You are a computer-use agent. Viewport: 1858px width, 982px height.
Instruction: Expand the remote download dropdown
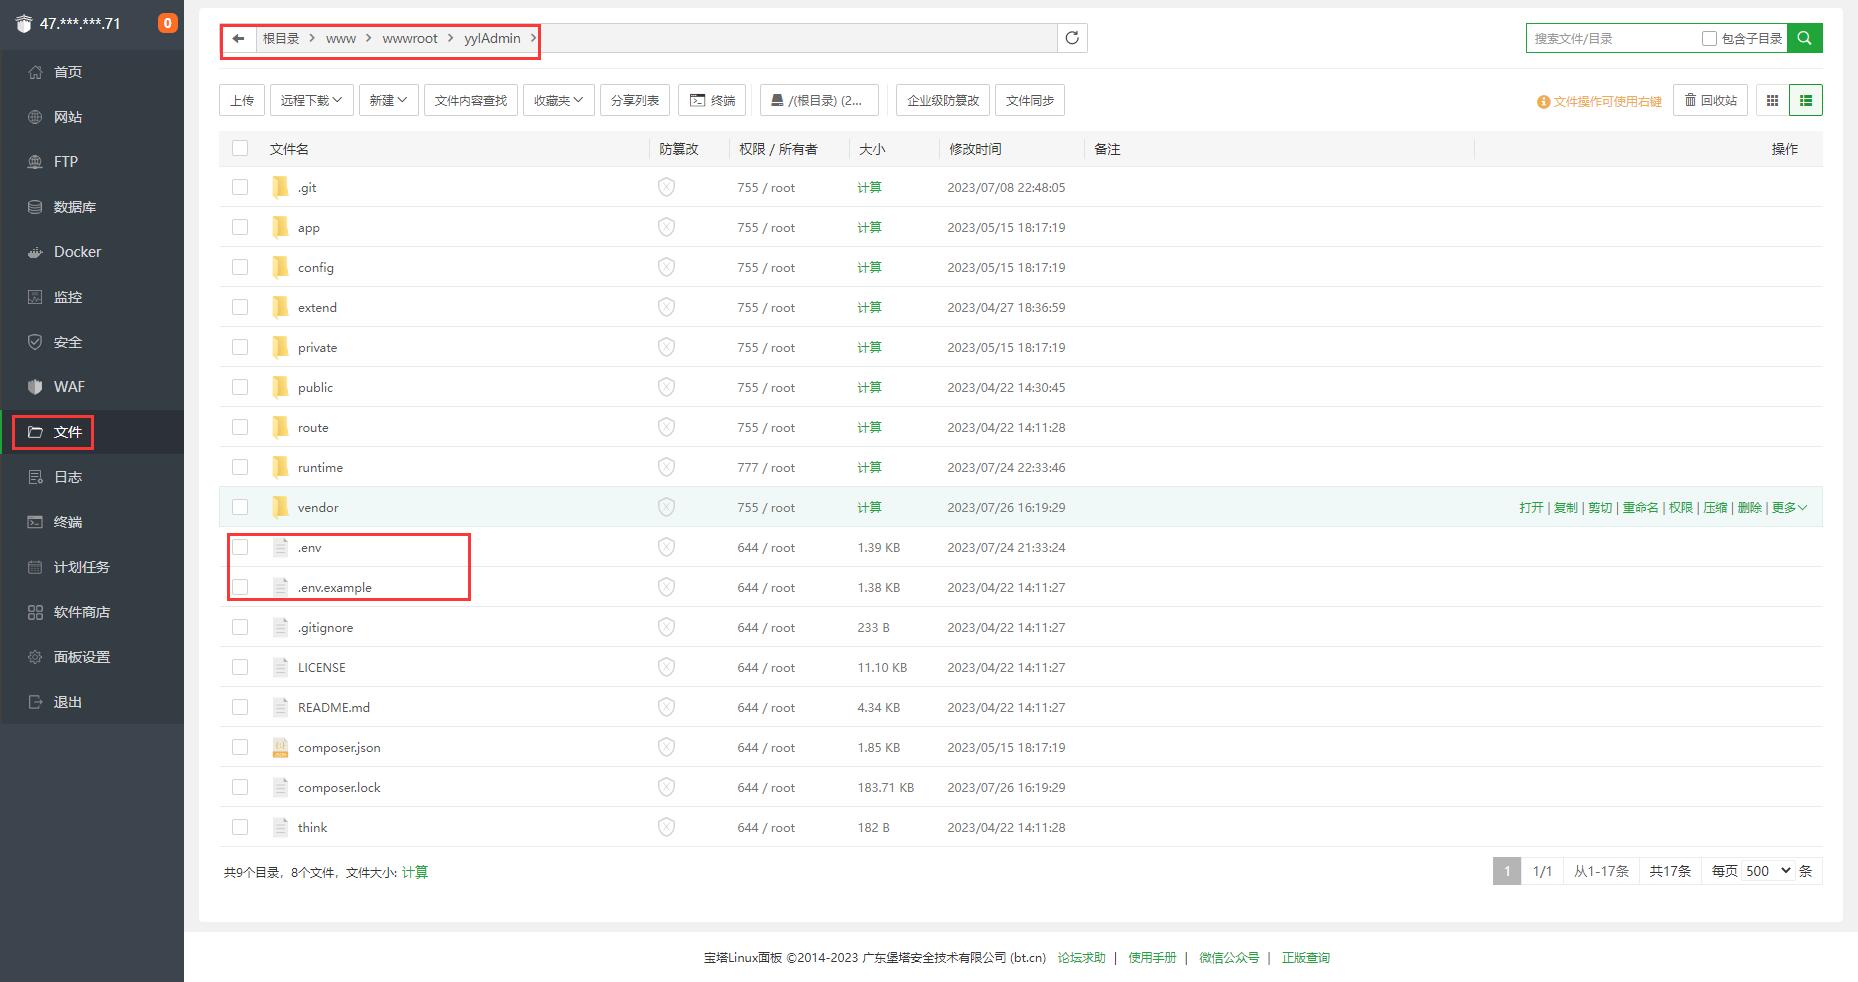point(311,100)
